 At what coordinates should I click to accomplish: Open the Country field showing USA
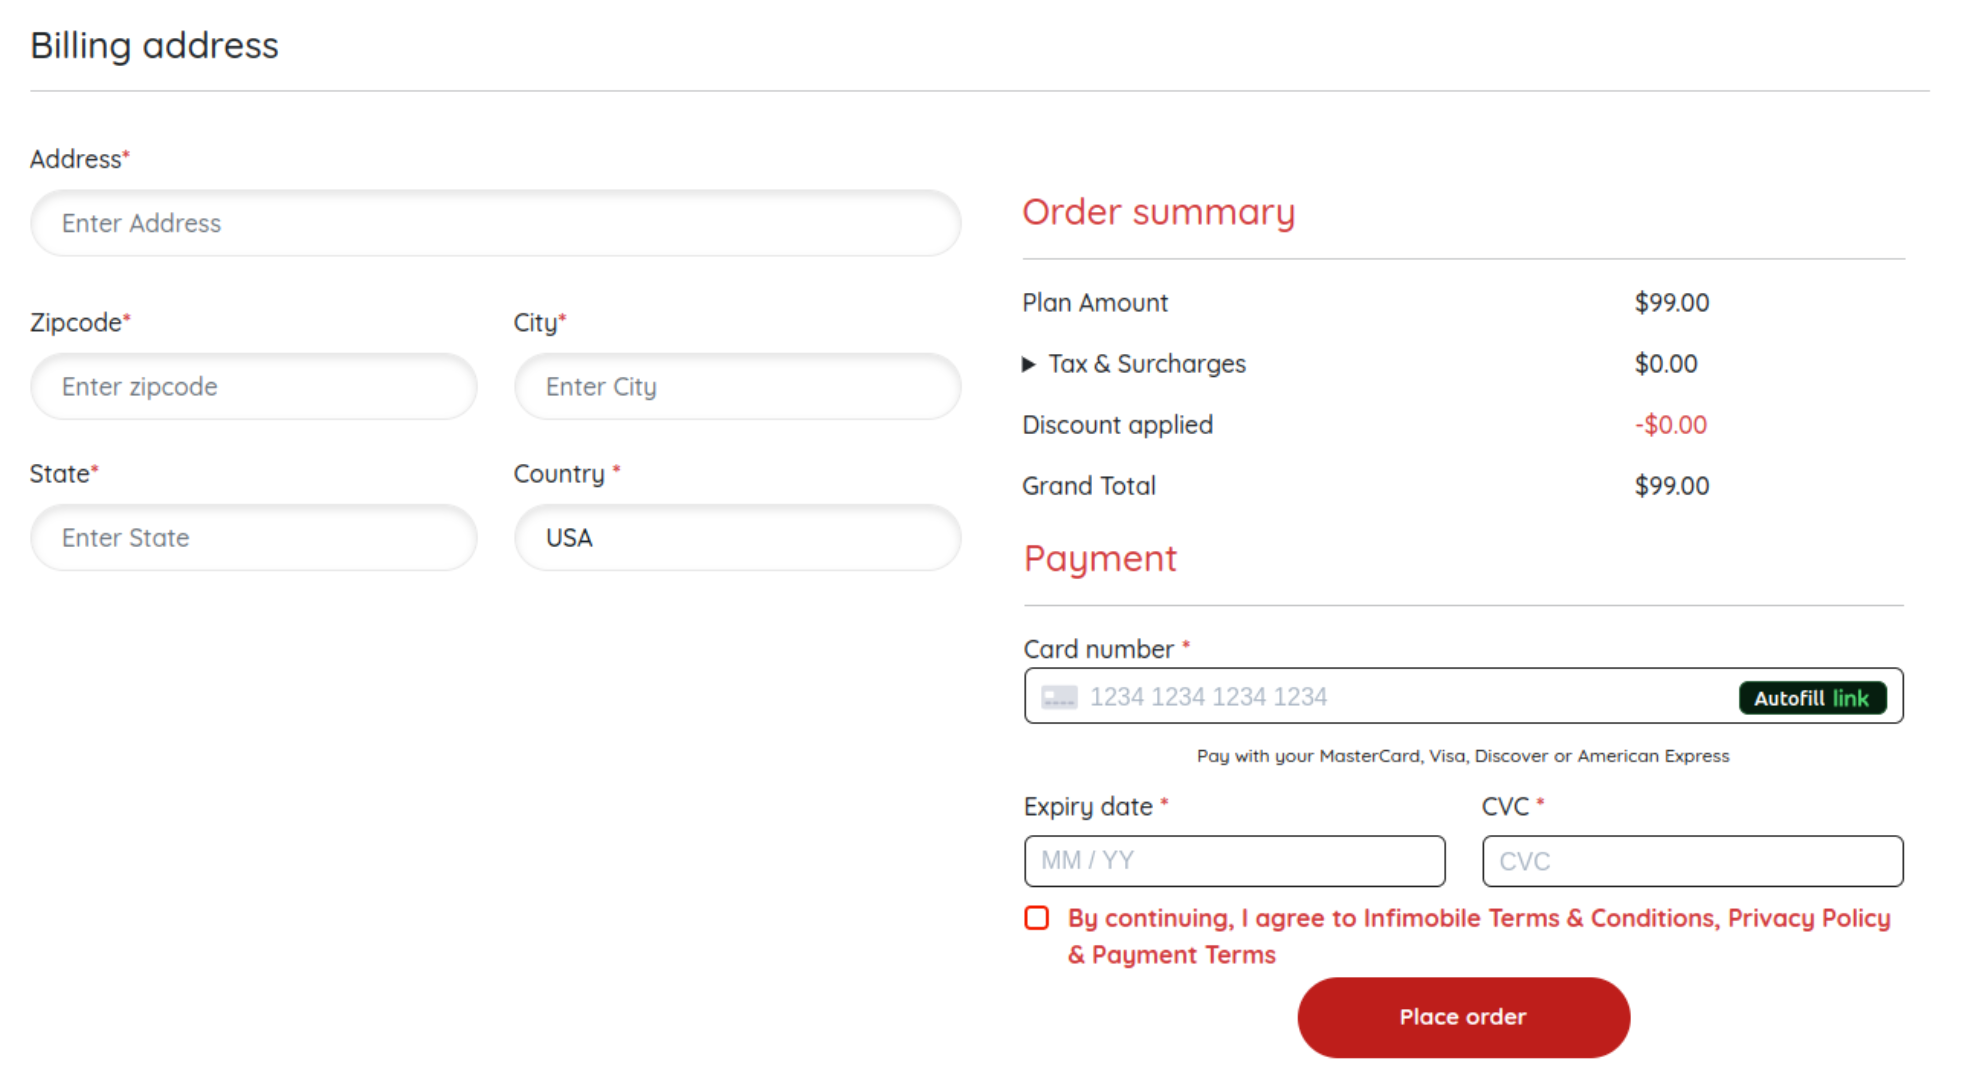pyautogui.click(x=737, y=538)
